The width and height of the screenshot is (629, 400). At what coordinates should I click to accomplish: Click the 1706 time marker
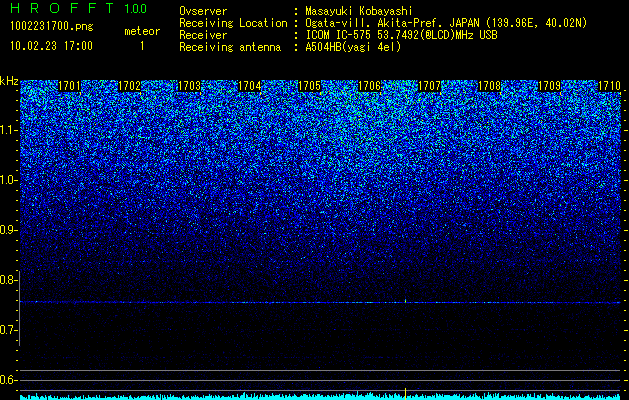369,86
